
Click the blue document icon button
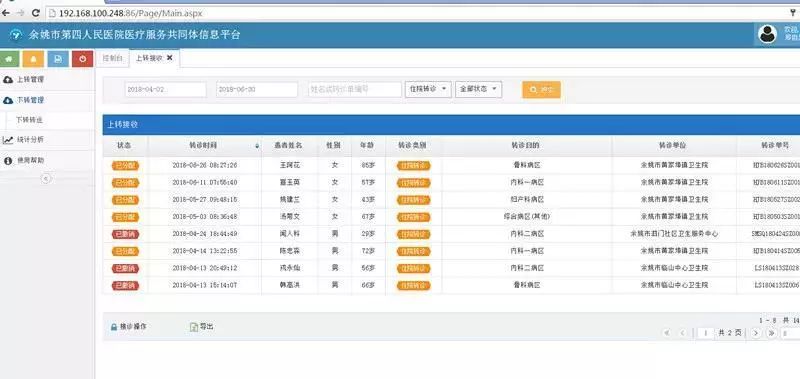58,59
